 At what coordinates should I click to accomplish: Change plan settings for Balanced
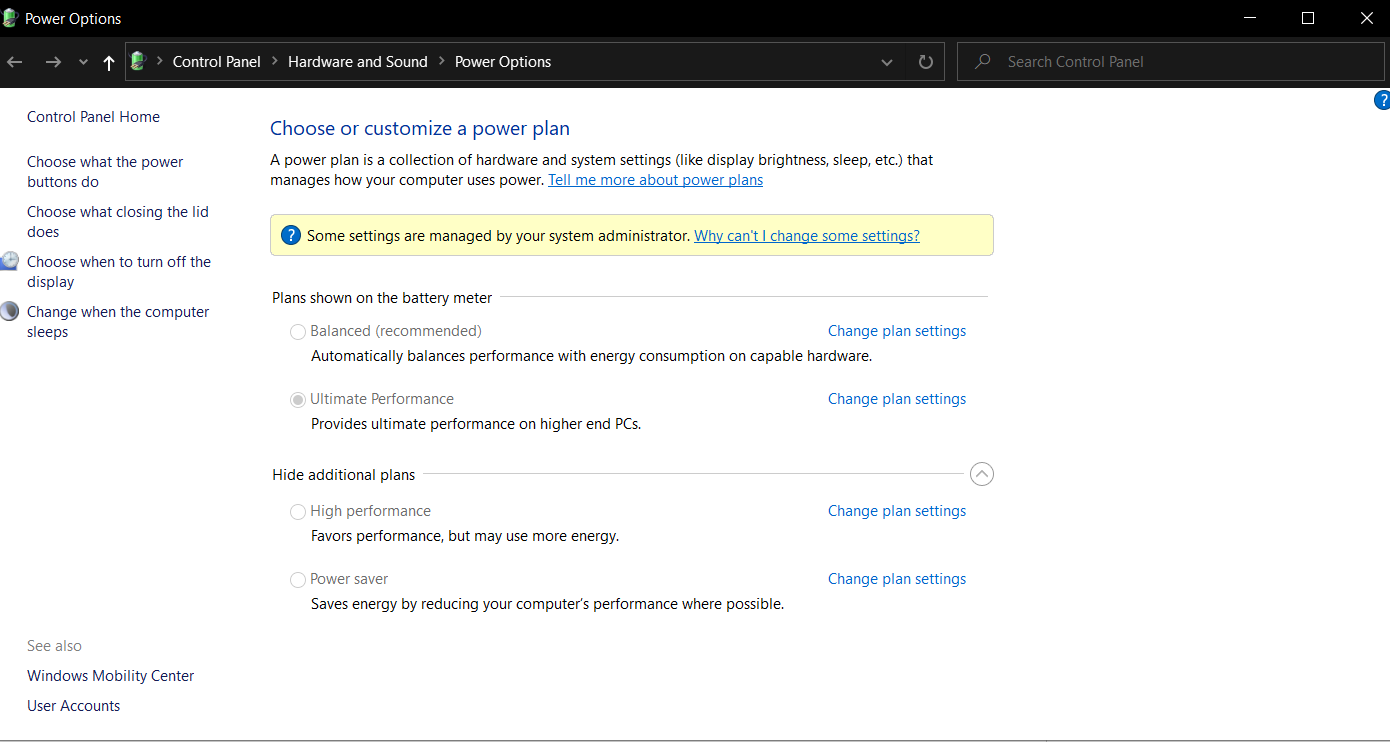tap(897, 331)
